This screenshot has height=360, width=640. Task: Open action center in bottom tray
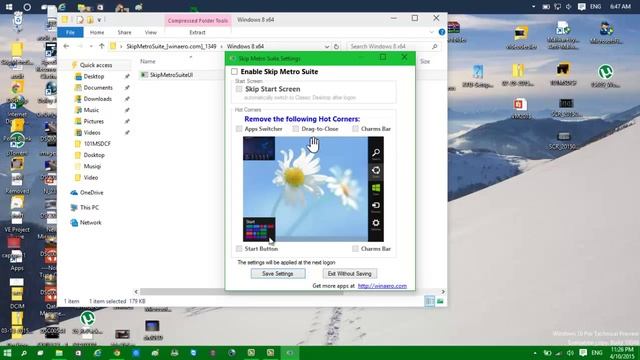point(583,353)
